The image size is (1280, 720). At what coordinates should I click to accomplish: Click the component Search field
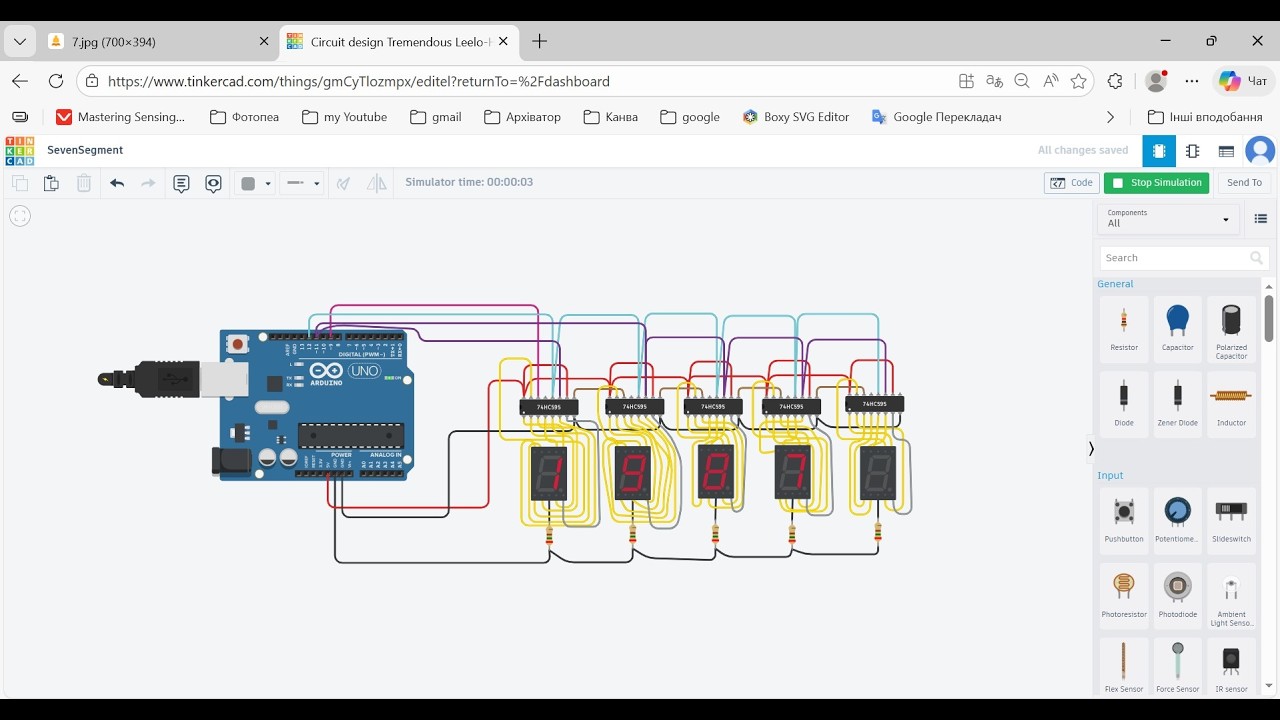tap(1184, 258)
